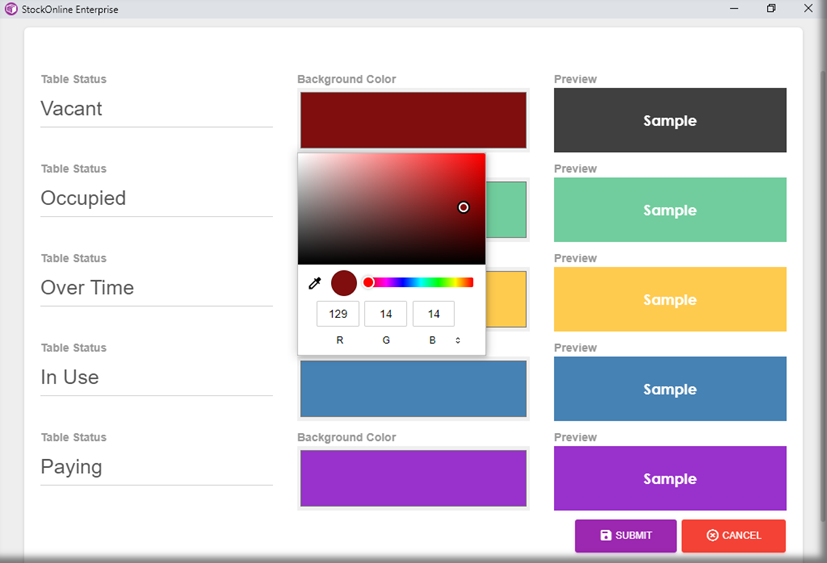
Task: Toggle the RGB color format switcher arrows
Action: click(x=458, y=341)
